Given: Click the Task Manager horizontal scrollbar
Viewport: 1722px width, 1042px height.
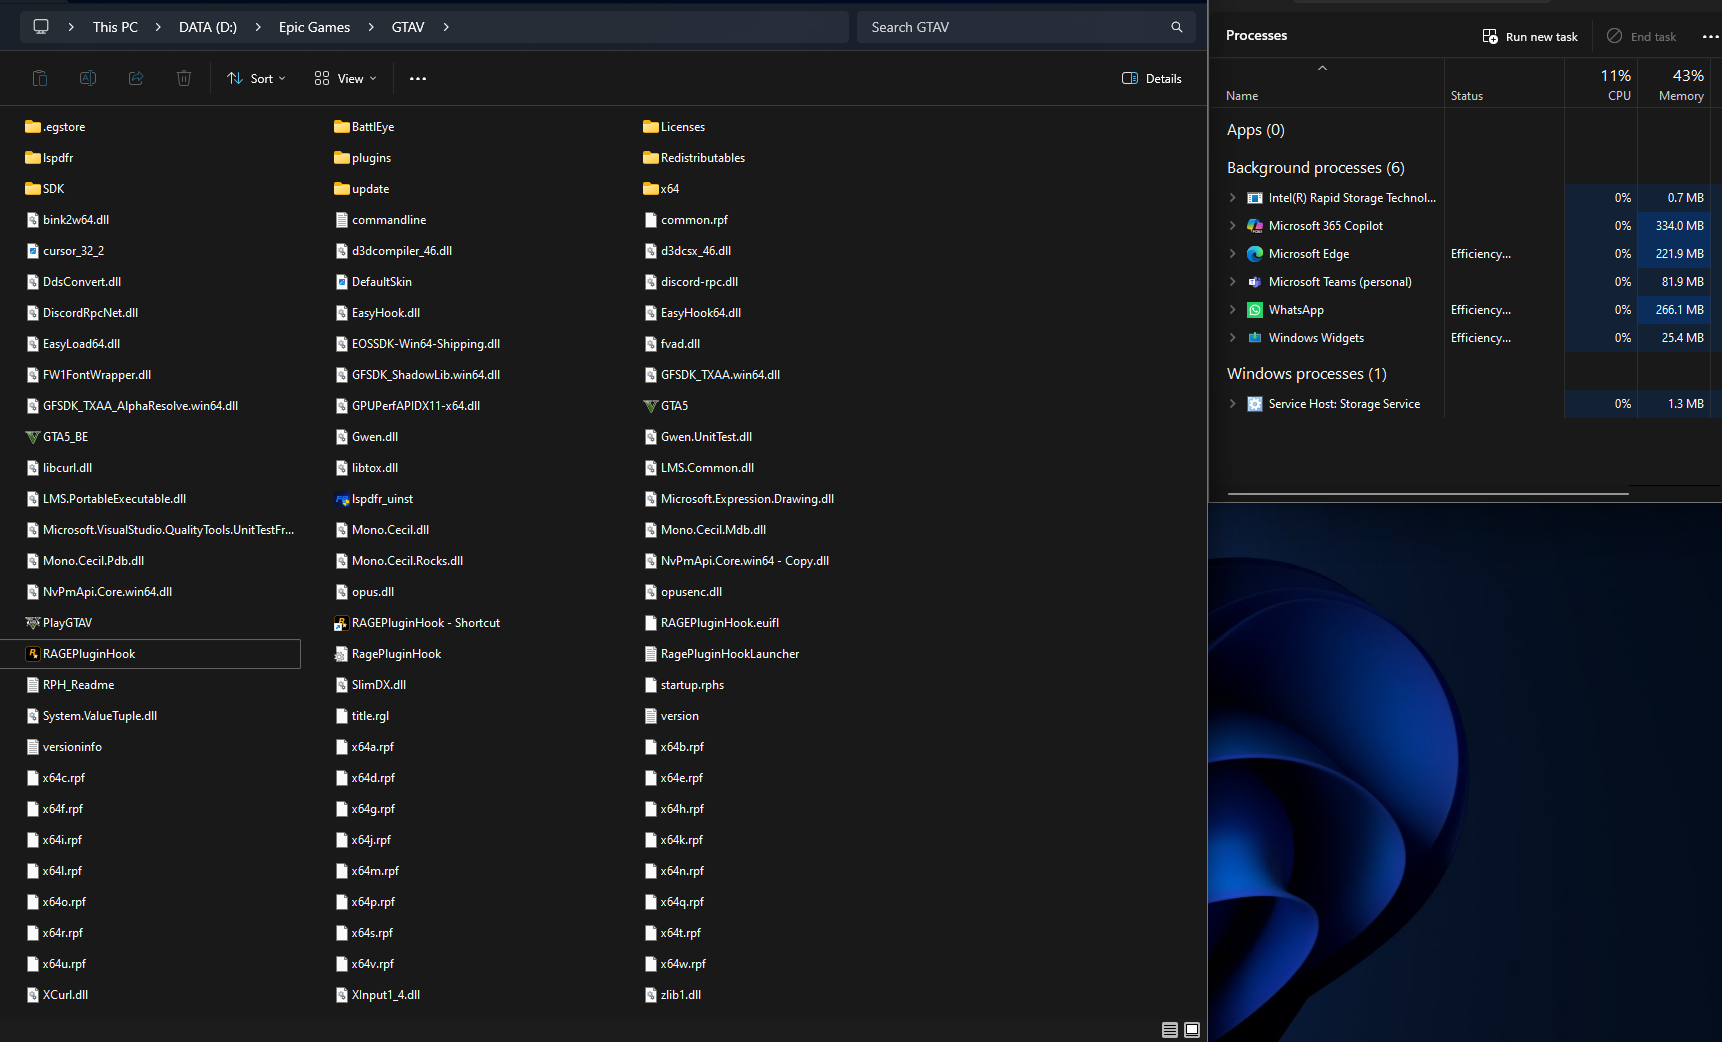Looking at the screenshot, I should [x=1428, y=493].
